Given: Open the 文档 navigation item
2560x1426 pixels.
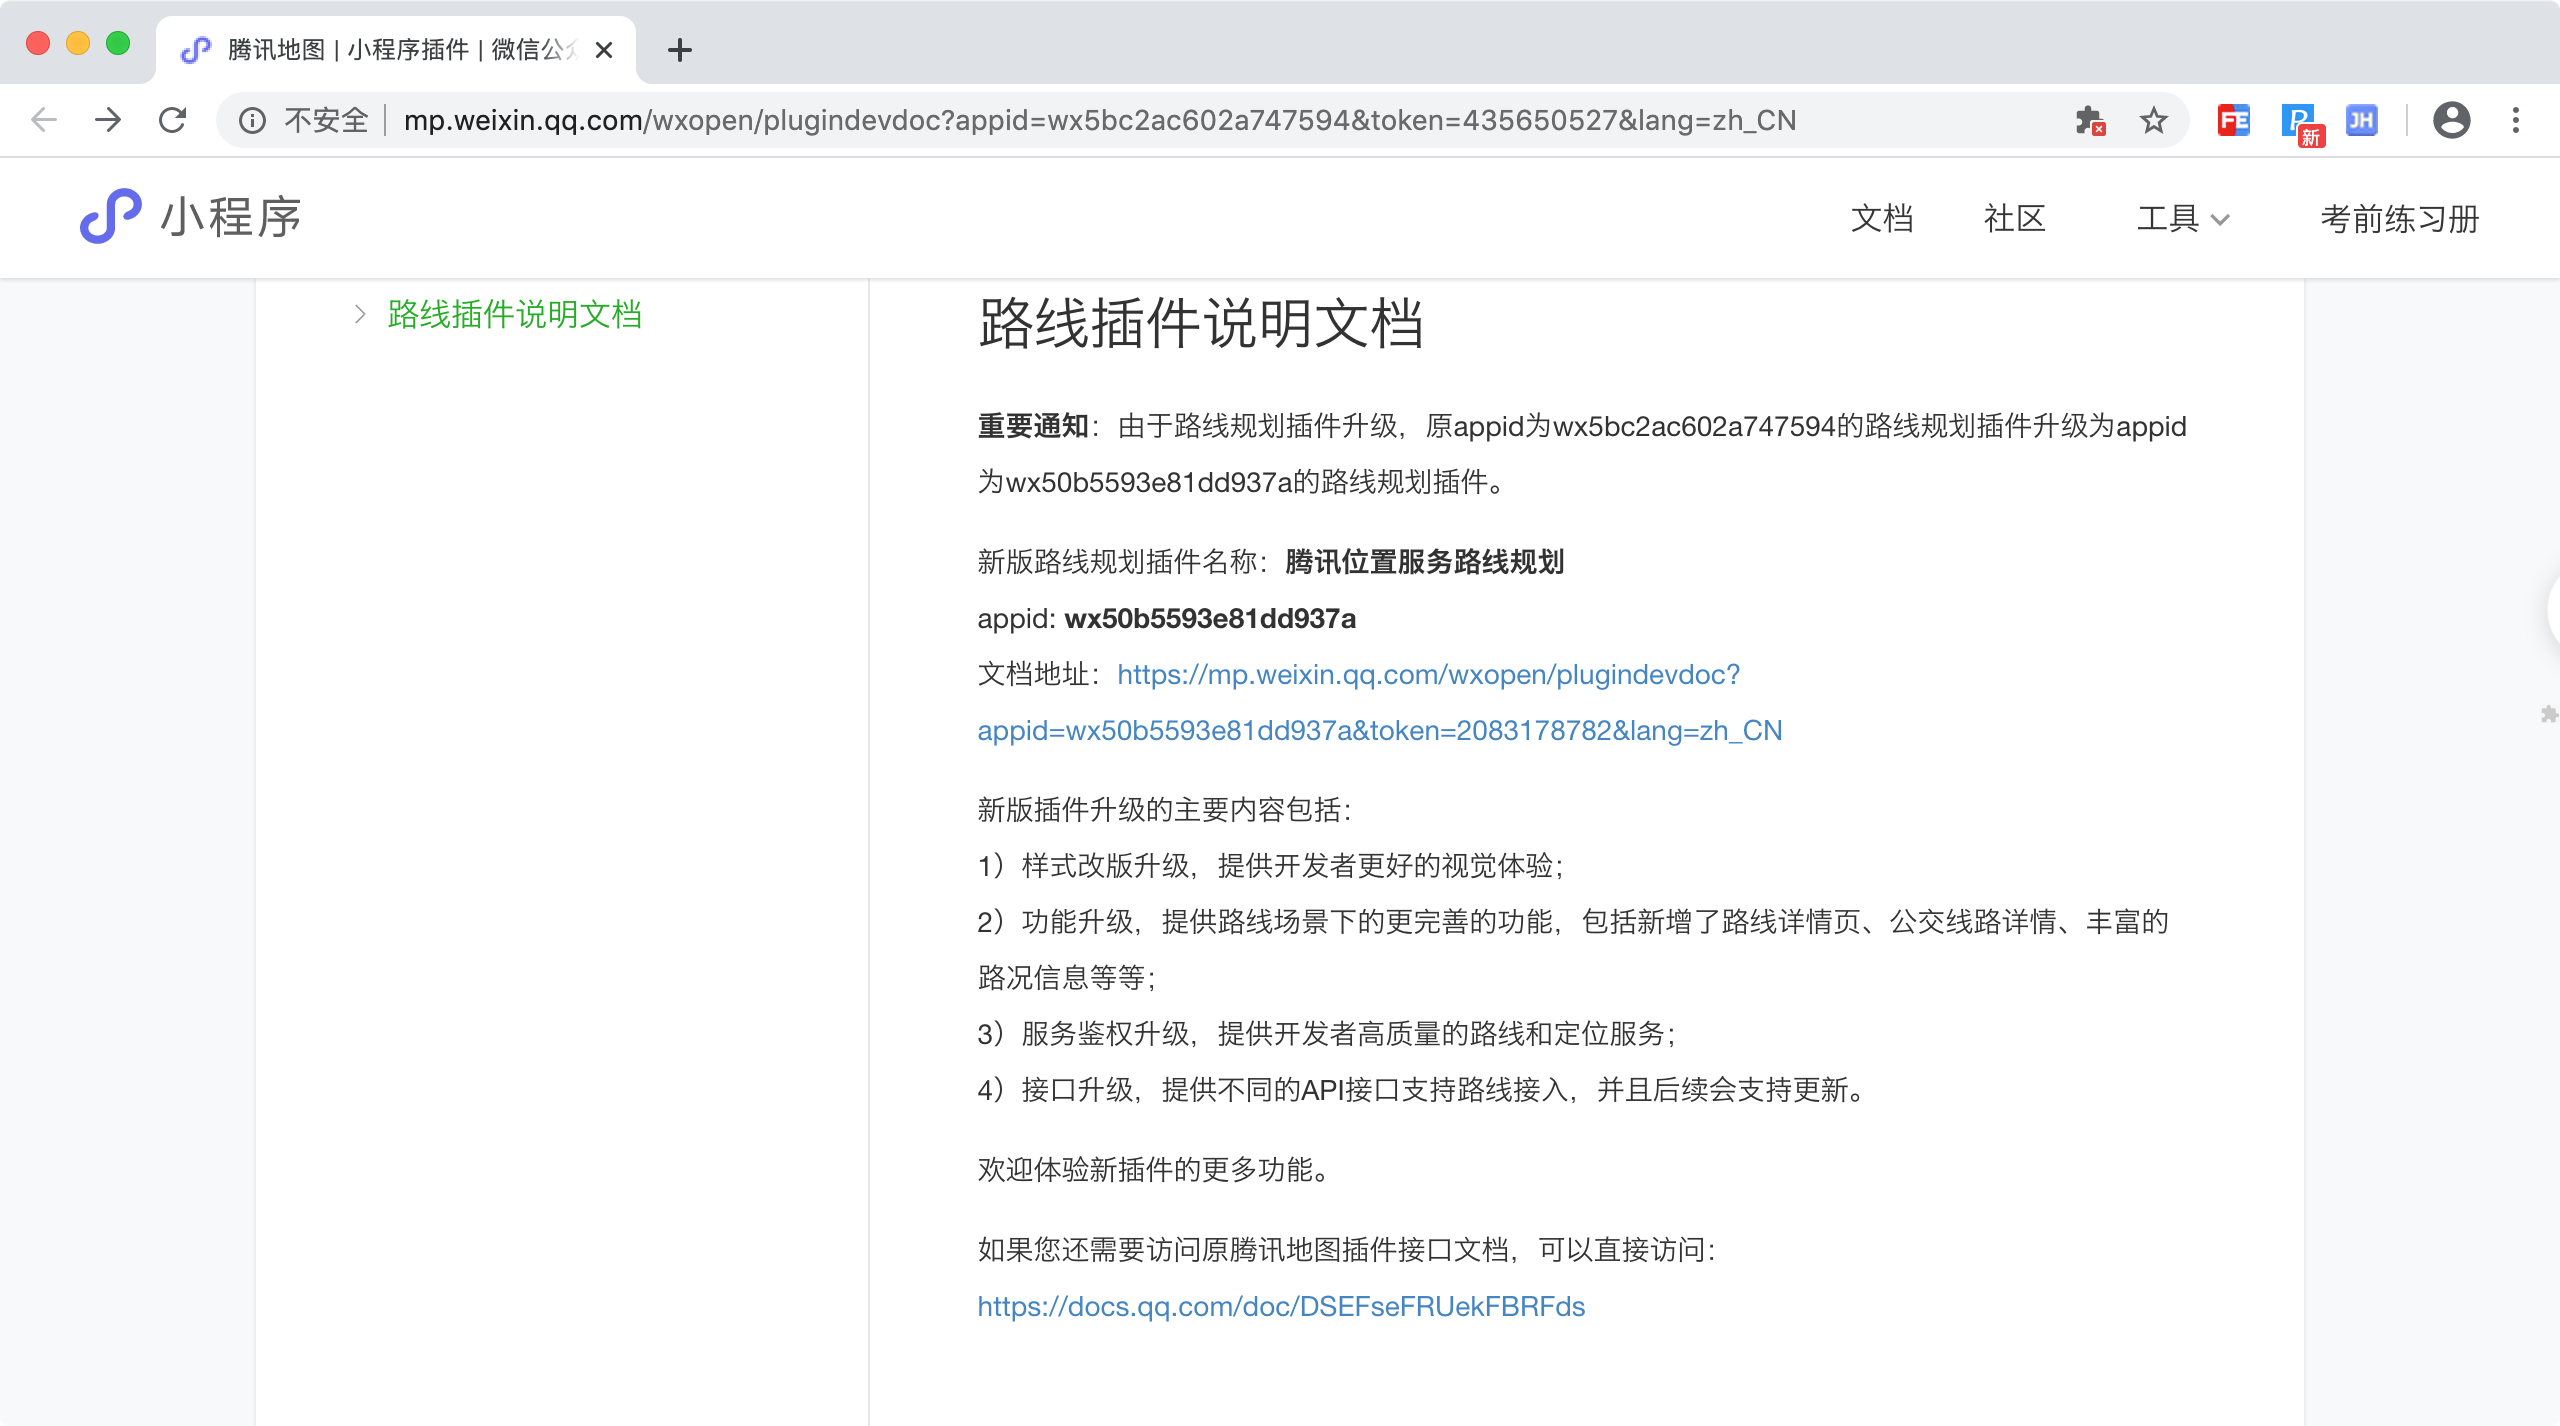Looking at the screenshot, I should 1881,219.
